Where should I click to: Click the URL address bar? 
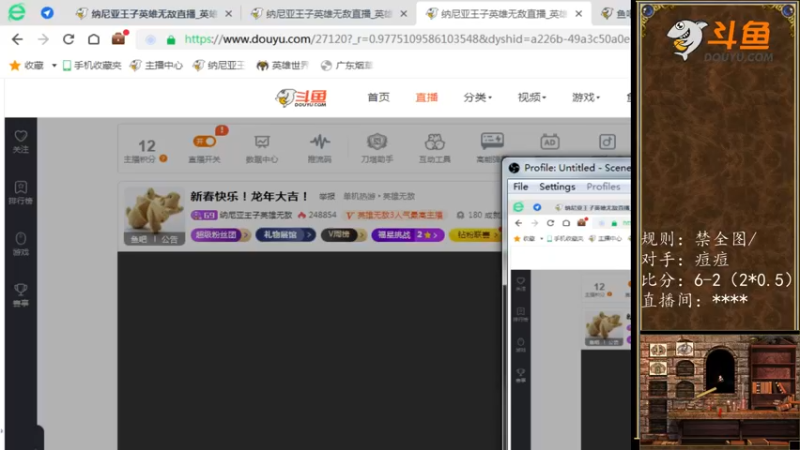coord(383,39)
